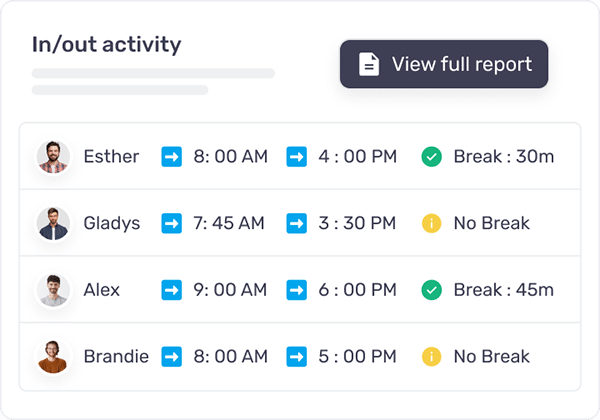Click the name Esther
This screenshot has width=600, height=420.
pos(111,156)
